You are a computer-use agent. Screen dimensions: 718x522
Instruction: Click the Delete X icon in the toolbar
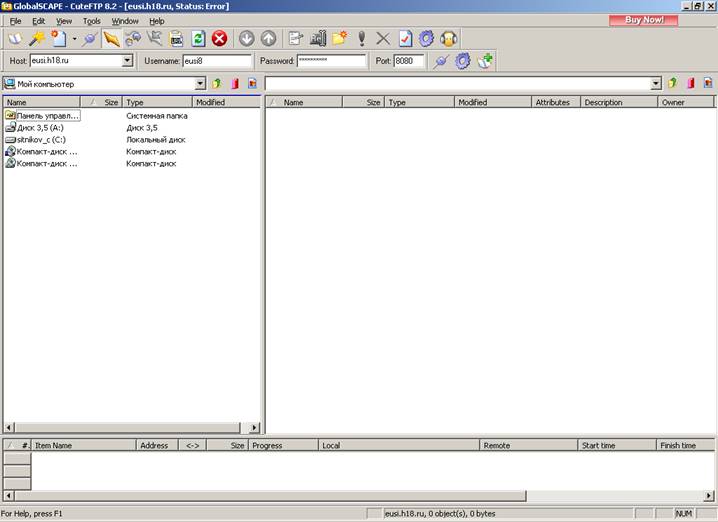(383, 39)
